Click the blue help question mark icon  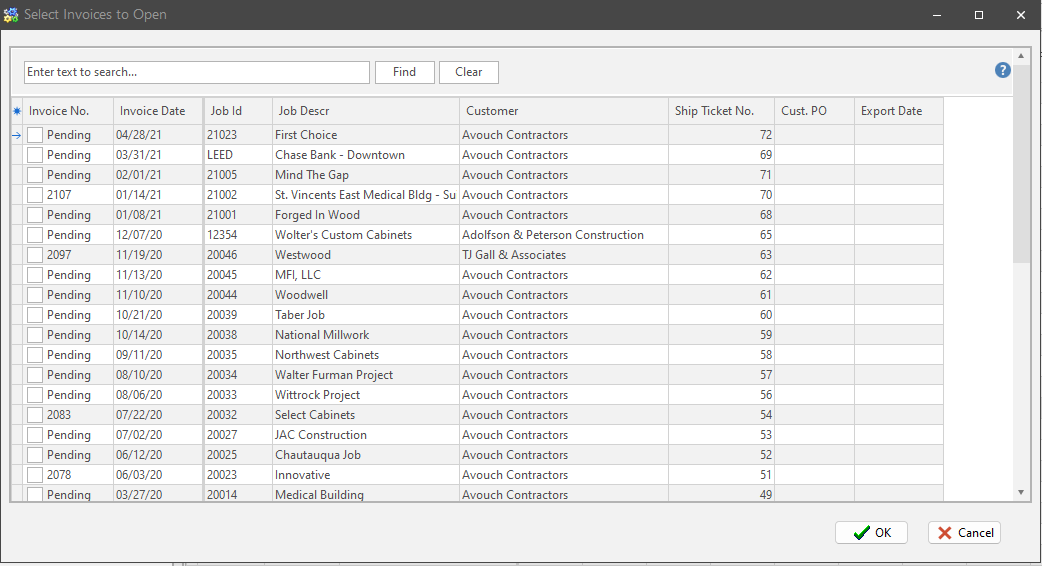tap(1002, 70)
